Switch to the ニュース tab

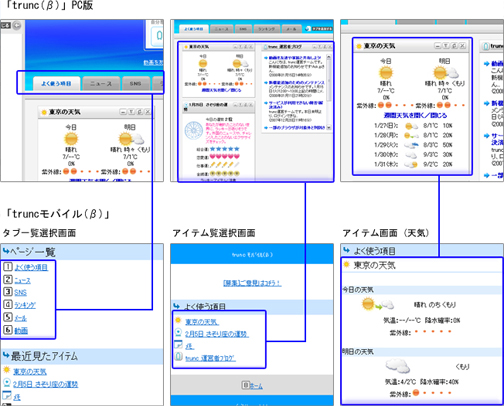pyautogui.click(x=101, y=84)
